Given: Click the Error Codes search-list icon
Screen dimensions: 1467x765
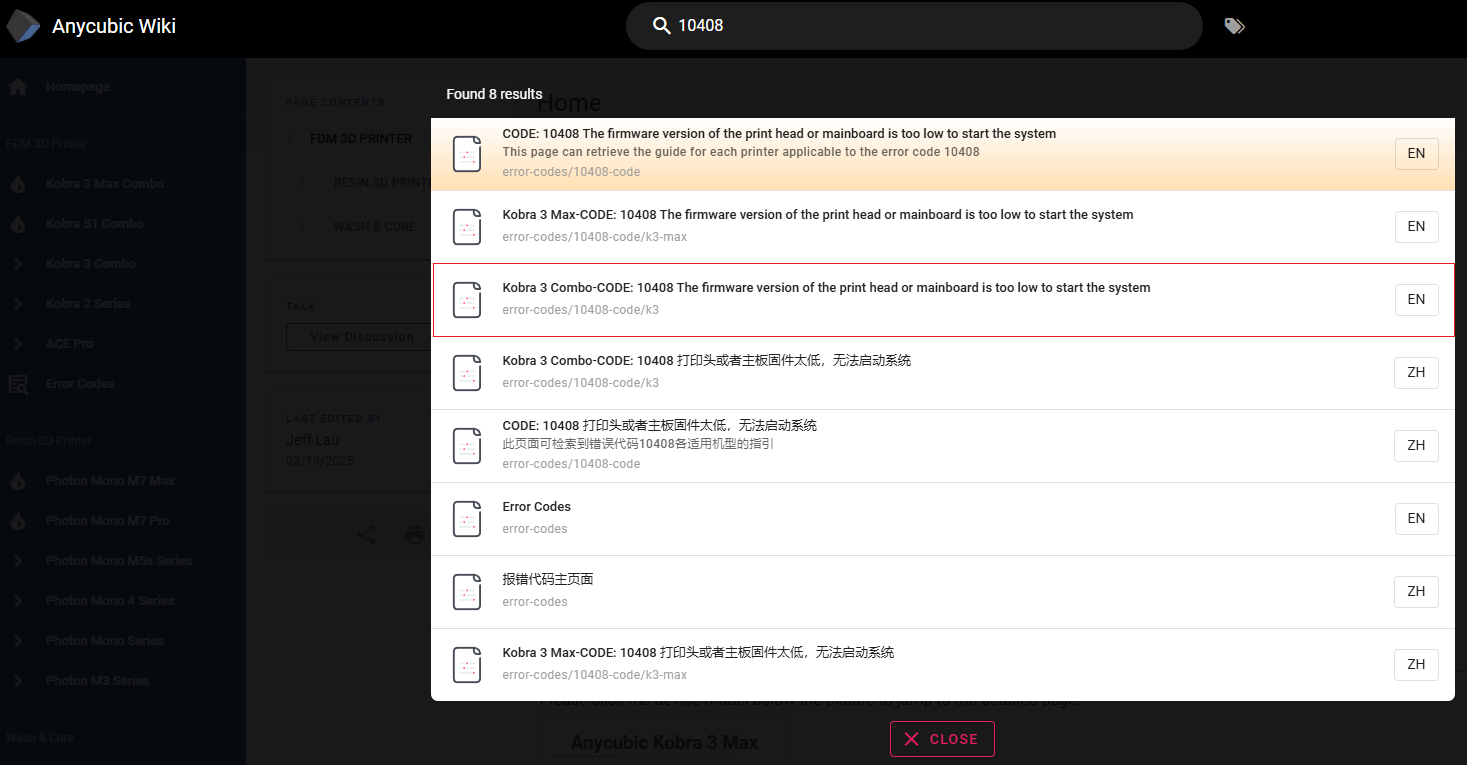Looking at the screenshot, I should (x=18, y=384).
